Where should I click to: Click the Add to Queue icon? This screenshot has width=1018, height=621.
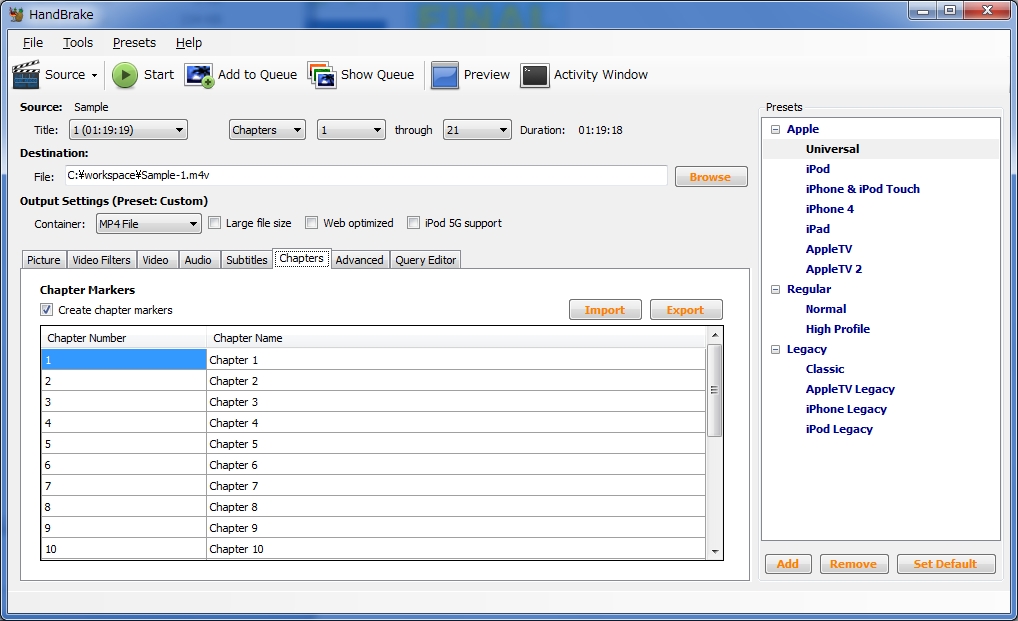[199, 75]
